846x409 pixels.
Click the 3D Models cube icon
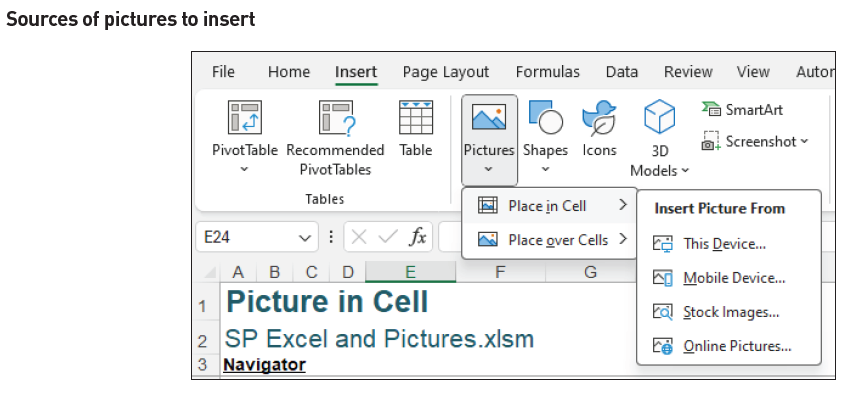click(x=659, y=117)
